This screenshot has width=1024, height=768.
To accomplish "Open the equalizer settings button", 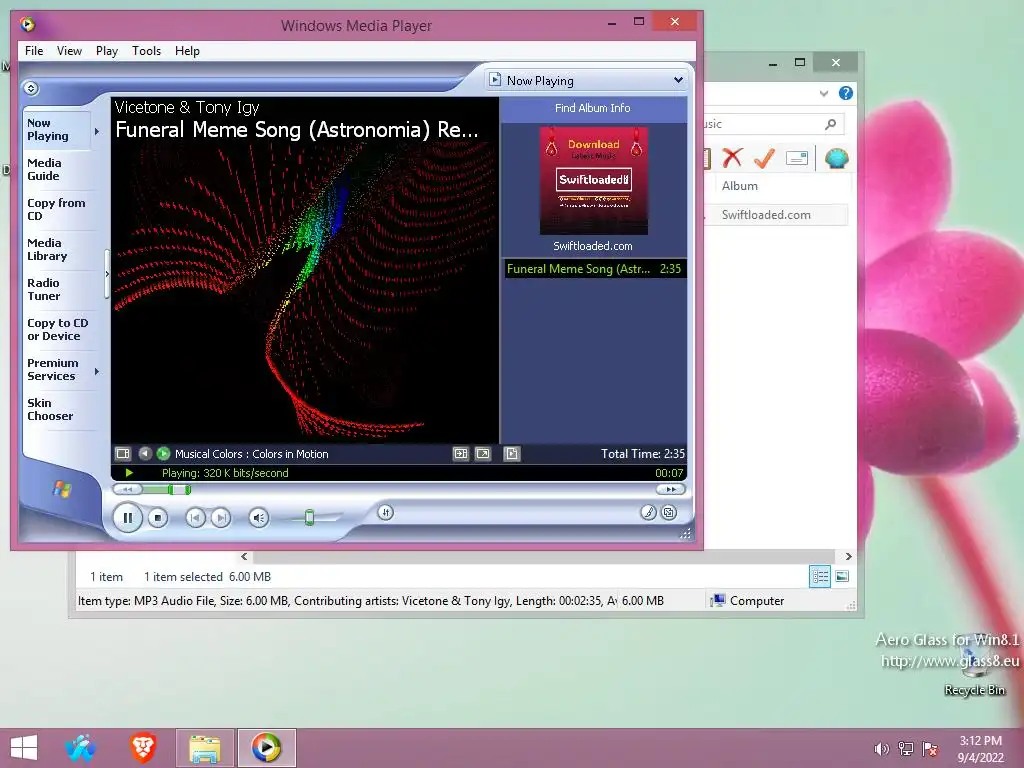I will [x=385, y=513].
